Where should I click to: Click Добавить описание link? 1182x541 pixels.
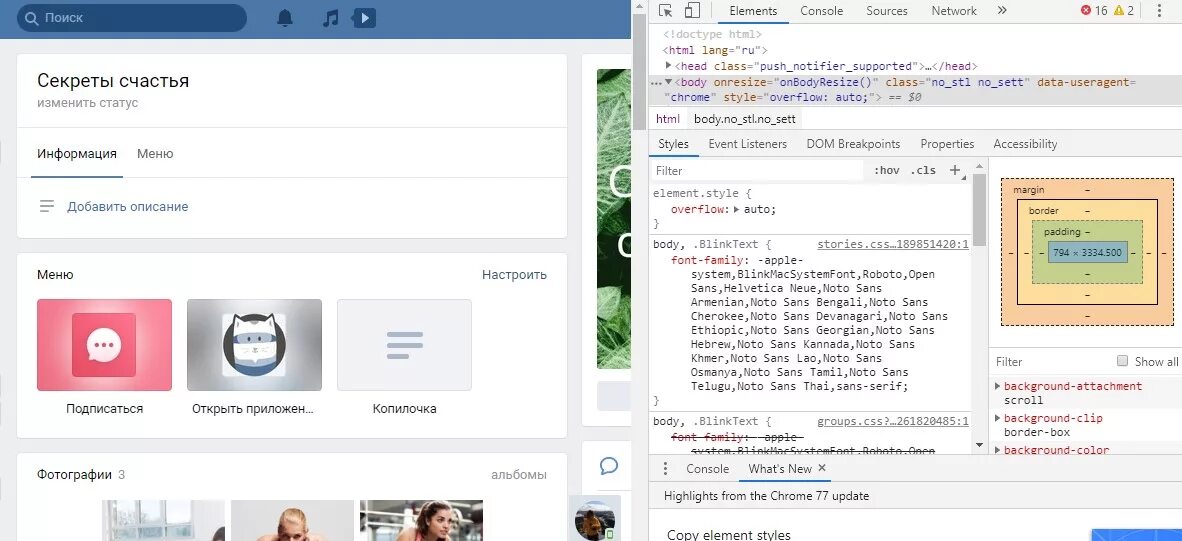pyautogui.click(x=127, y=206)
